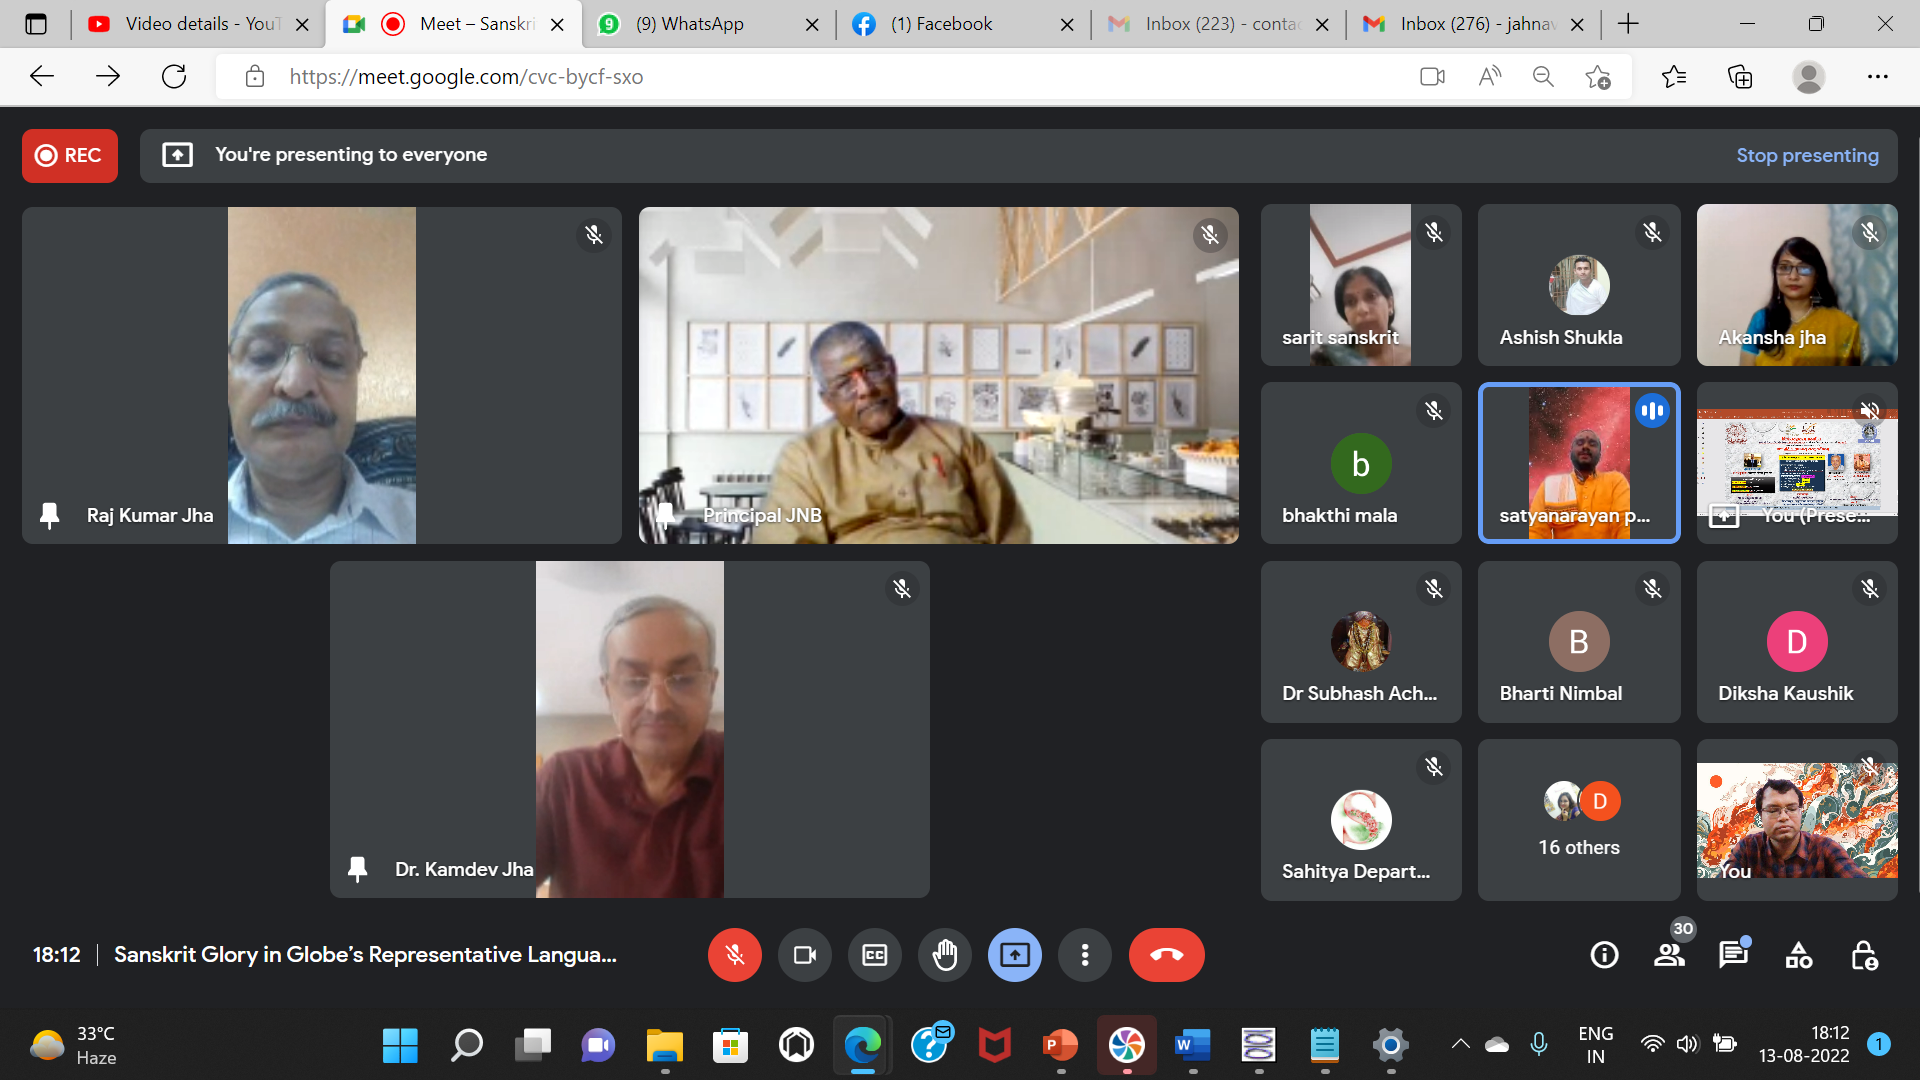Open PowerPoint from the taskbar
The height and width of the screenshot is (1080, 1920).
(1060, 1046)
